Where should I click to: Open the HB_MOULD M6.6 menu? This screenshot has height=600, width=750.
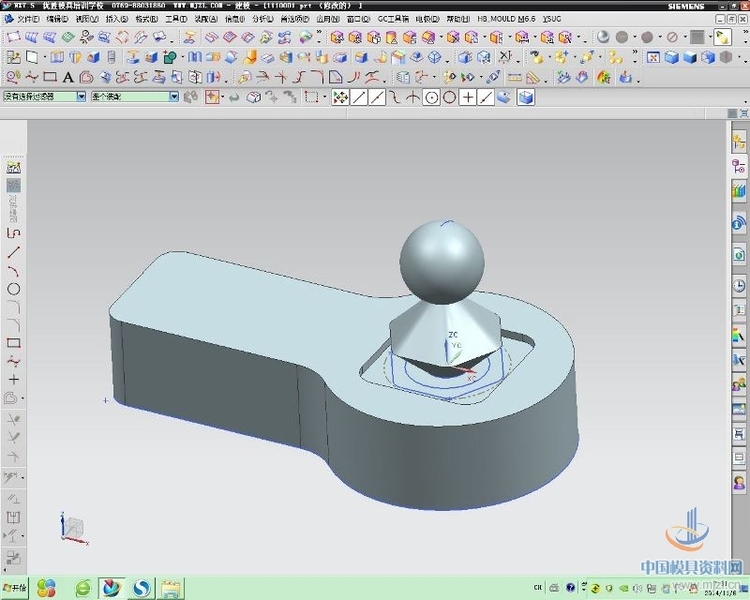point(506,19)
